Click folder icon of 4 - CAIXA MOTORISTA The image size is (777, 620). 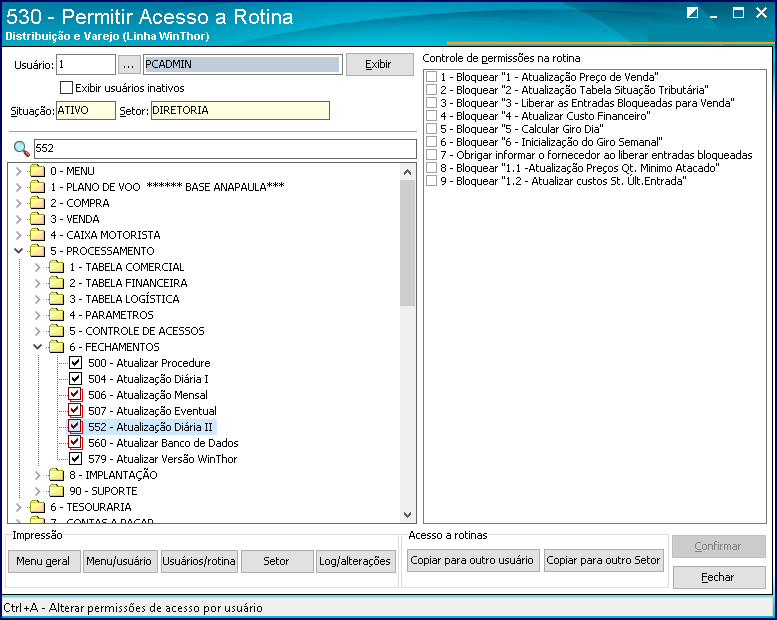coord(37,235)
